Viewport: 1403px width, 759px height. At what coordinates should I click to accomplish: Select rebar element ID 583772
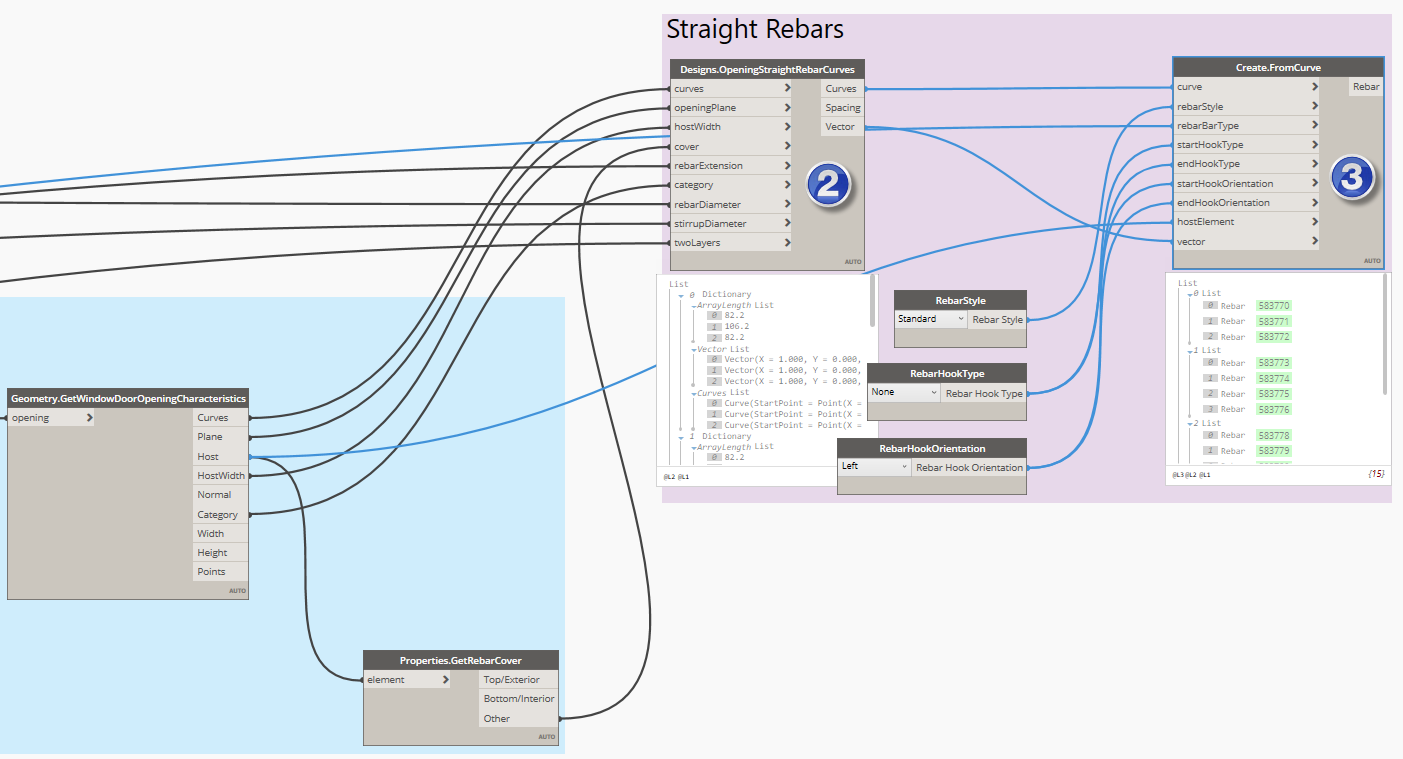click(1274, 337)
